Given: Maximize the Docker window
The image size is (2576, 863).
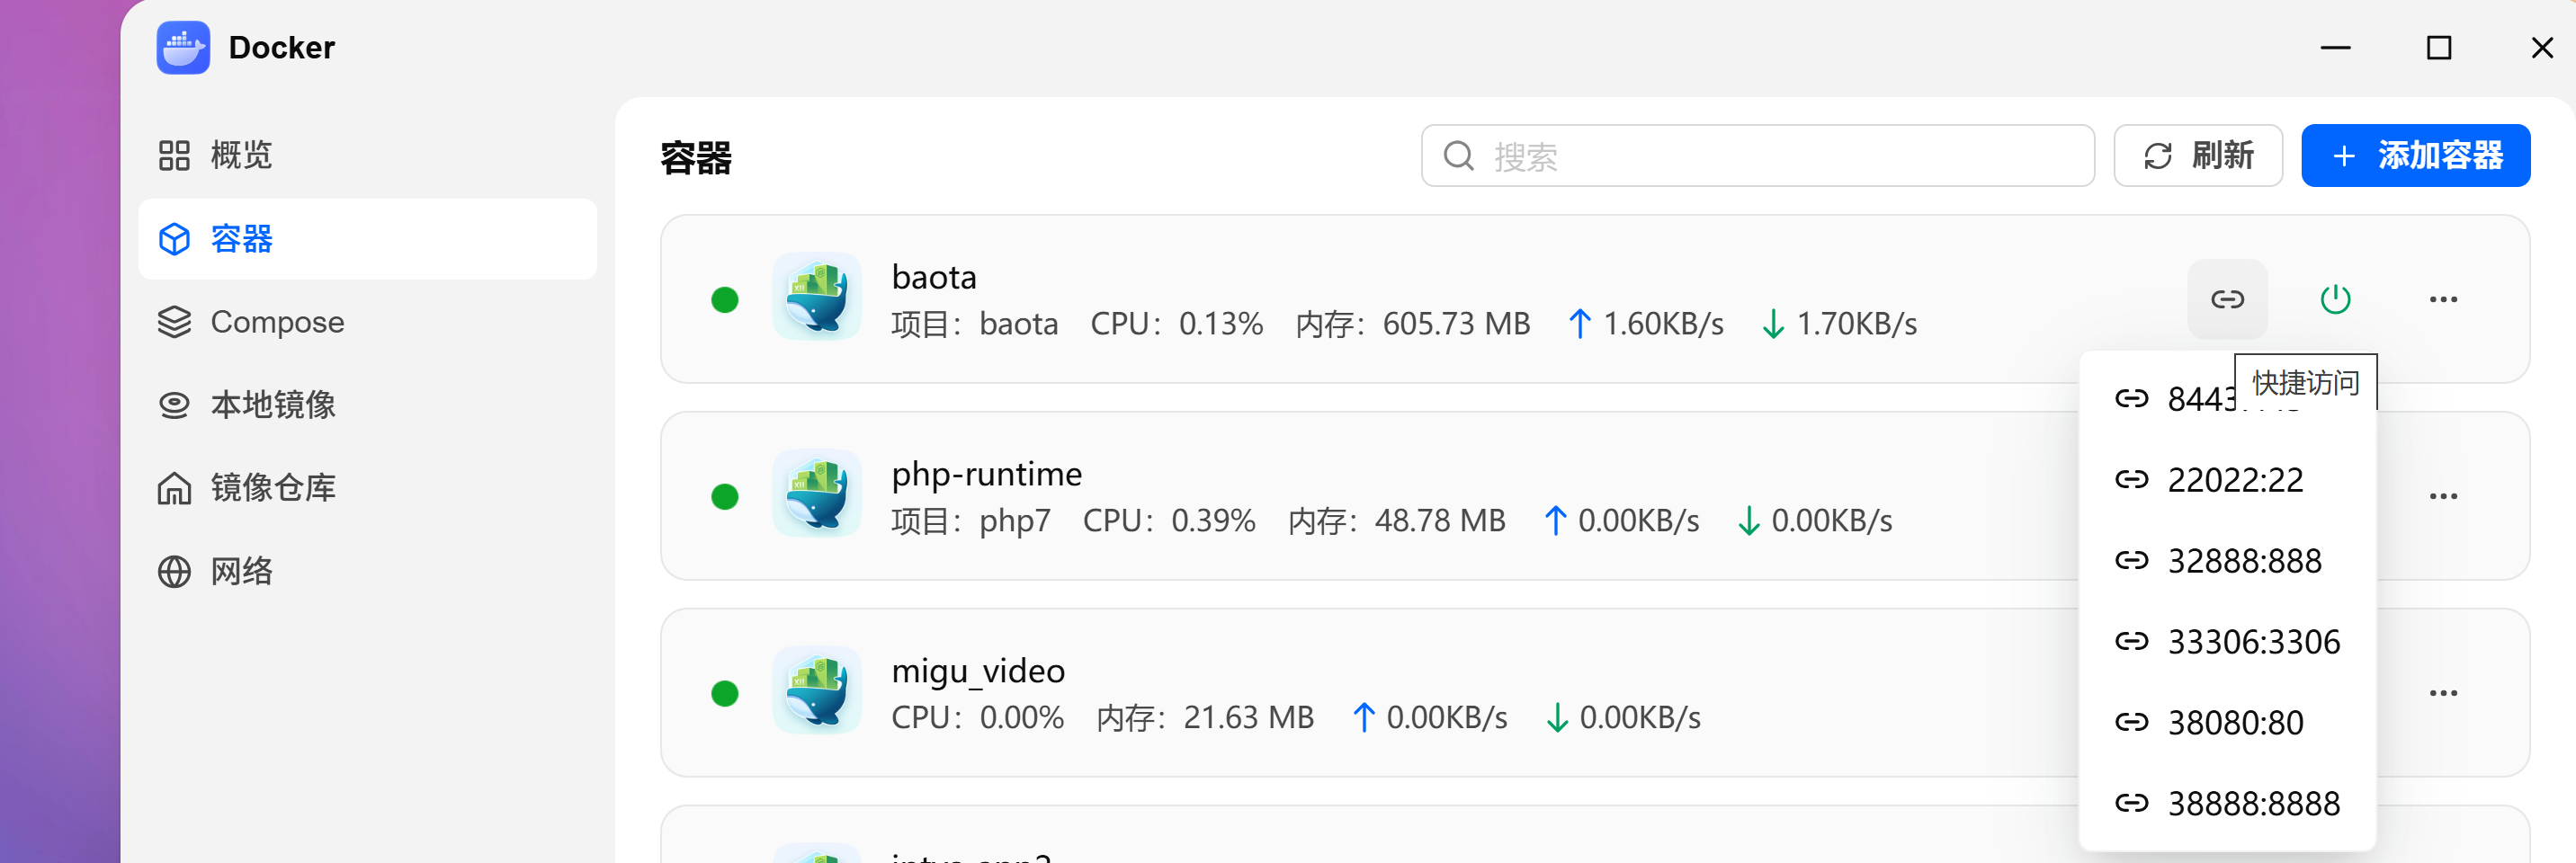Looking at the screenshot, I should click(x=2439, y=47).
